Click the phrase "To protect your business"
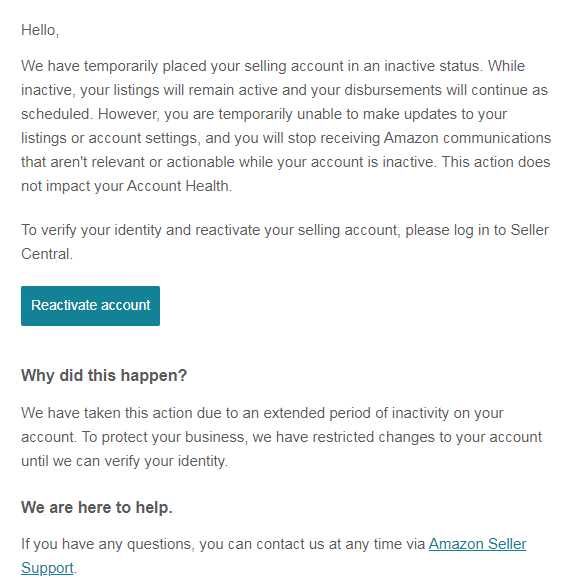Viewport: 573px width, 585px height. click(163, 437)
